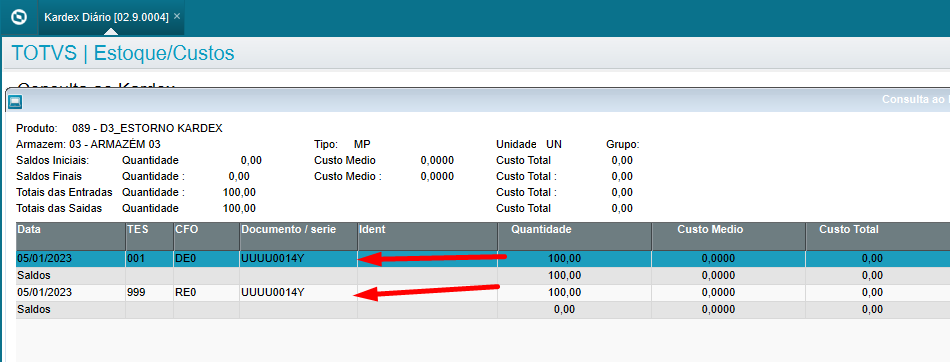950x362 pixels.
Task: Click the TOTVS | Estoque/Custos heading
Action: [123, 54]
